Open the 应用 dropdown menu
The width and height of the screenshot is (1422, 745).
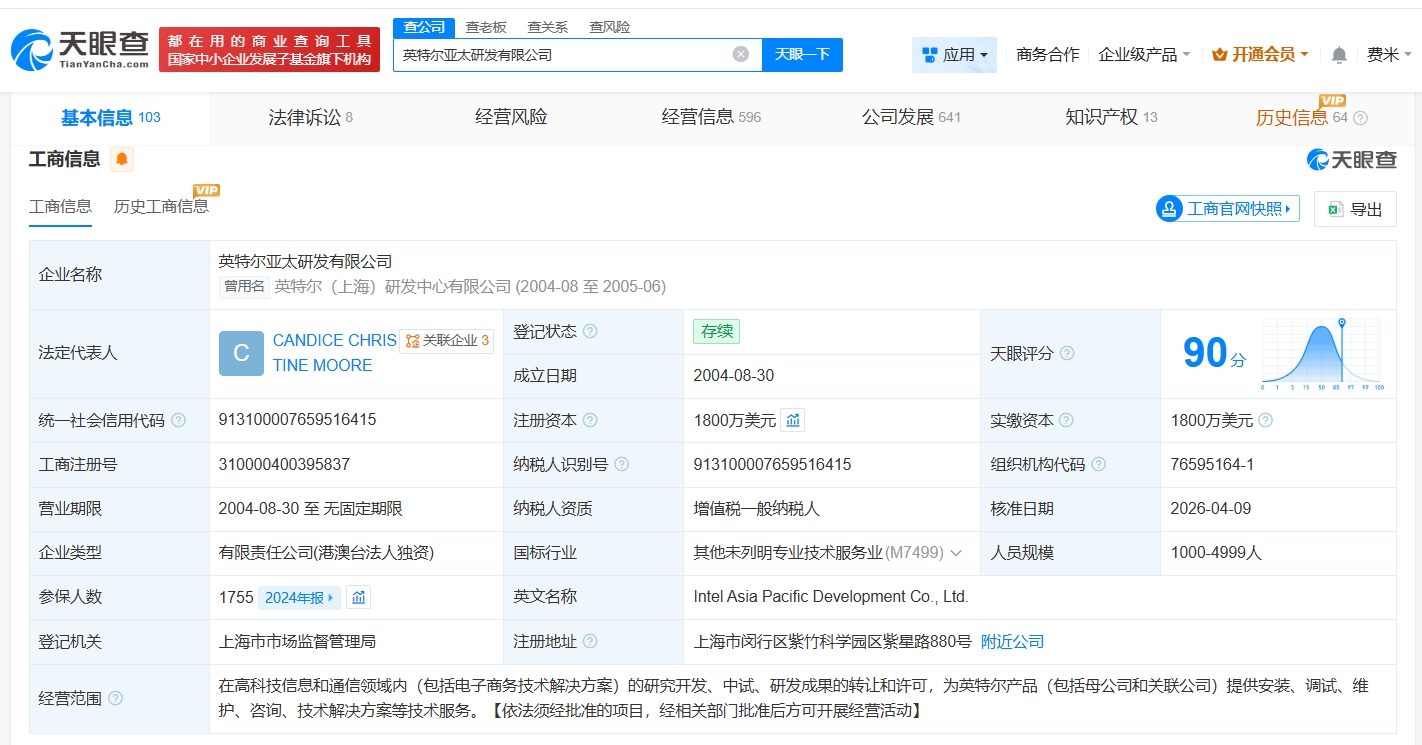tap(954, 55)
